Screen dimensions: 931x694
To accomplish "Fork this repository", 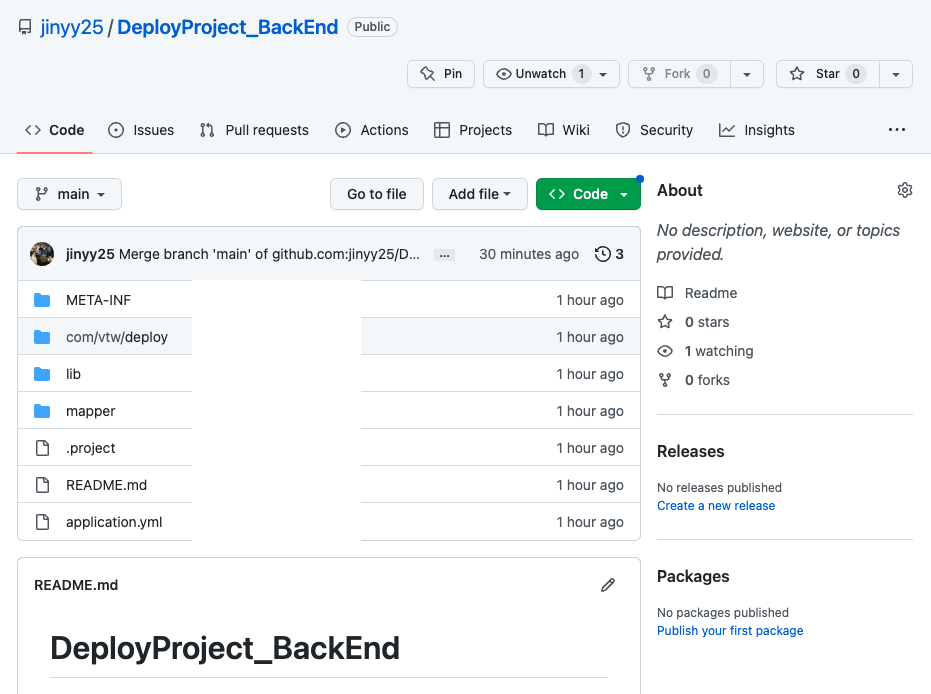I will 679,74.
